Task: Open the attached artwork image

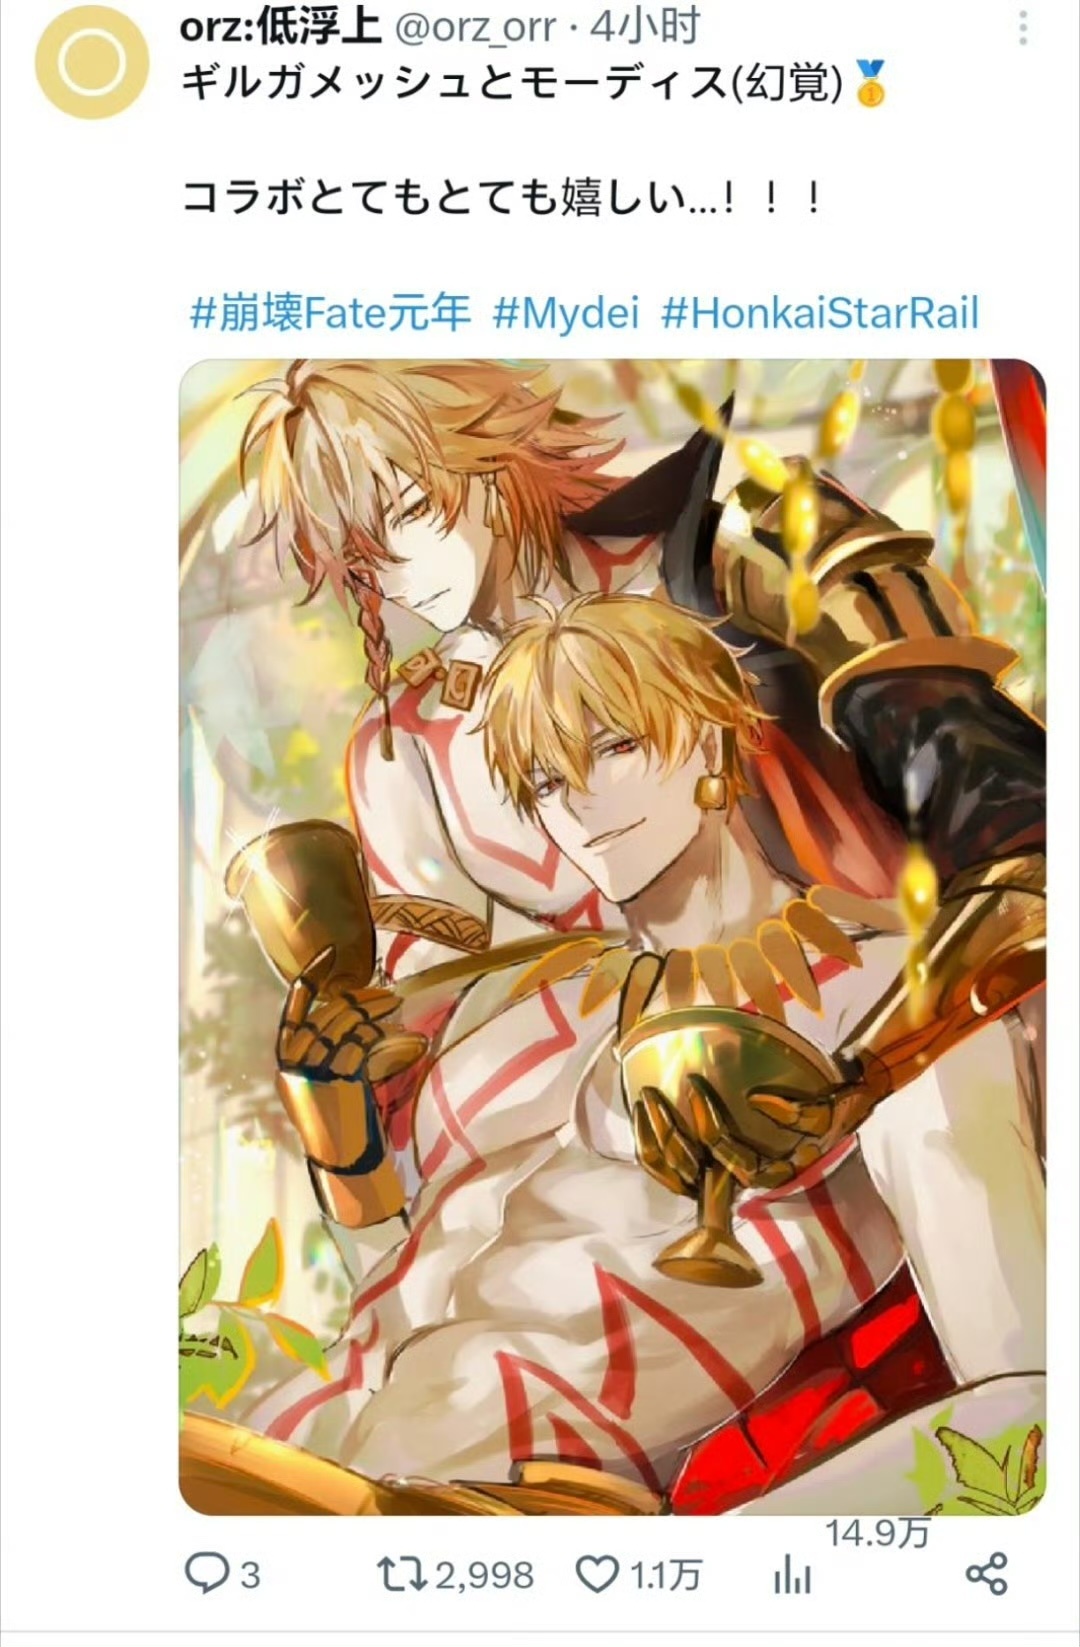Action: 612,936
